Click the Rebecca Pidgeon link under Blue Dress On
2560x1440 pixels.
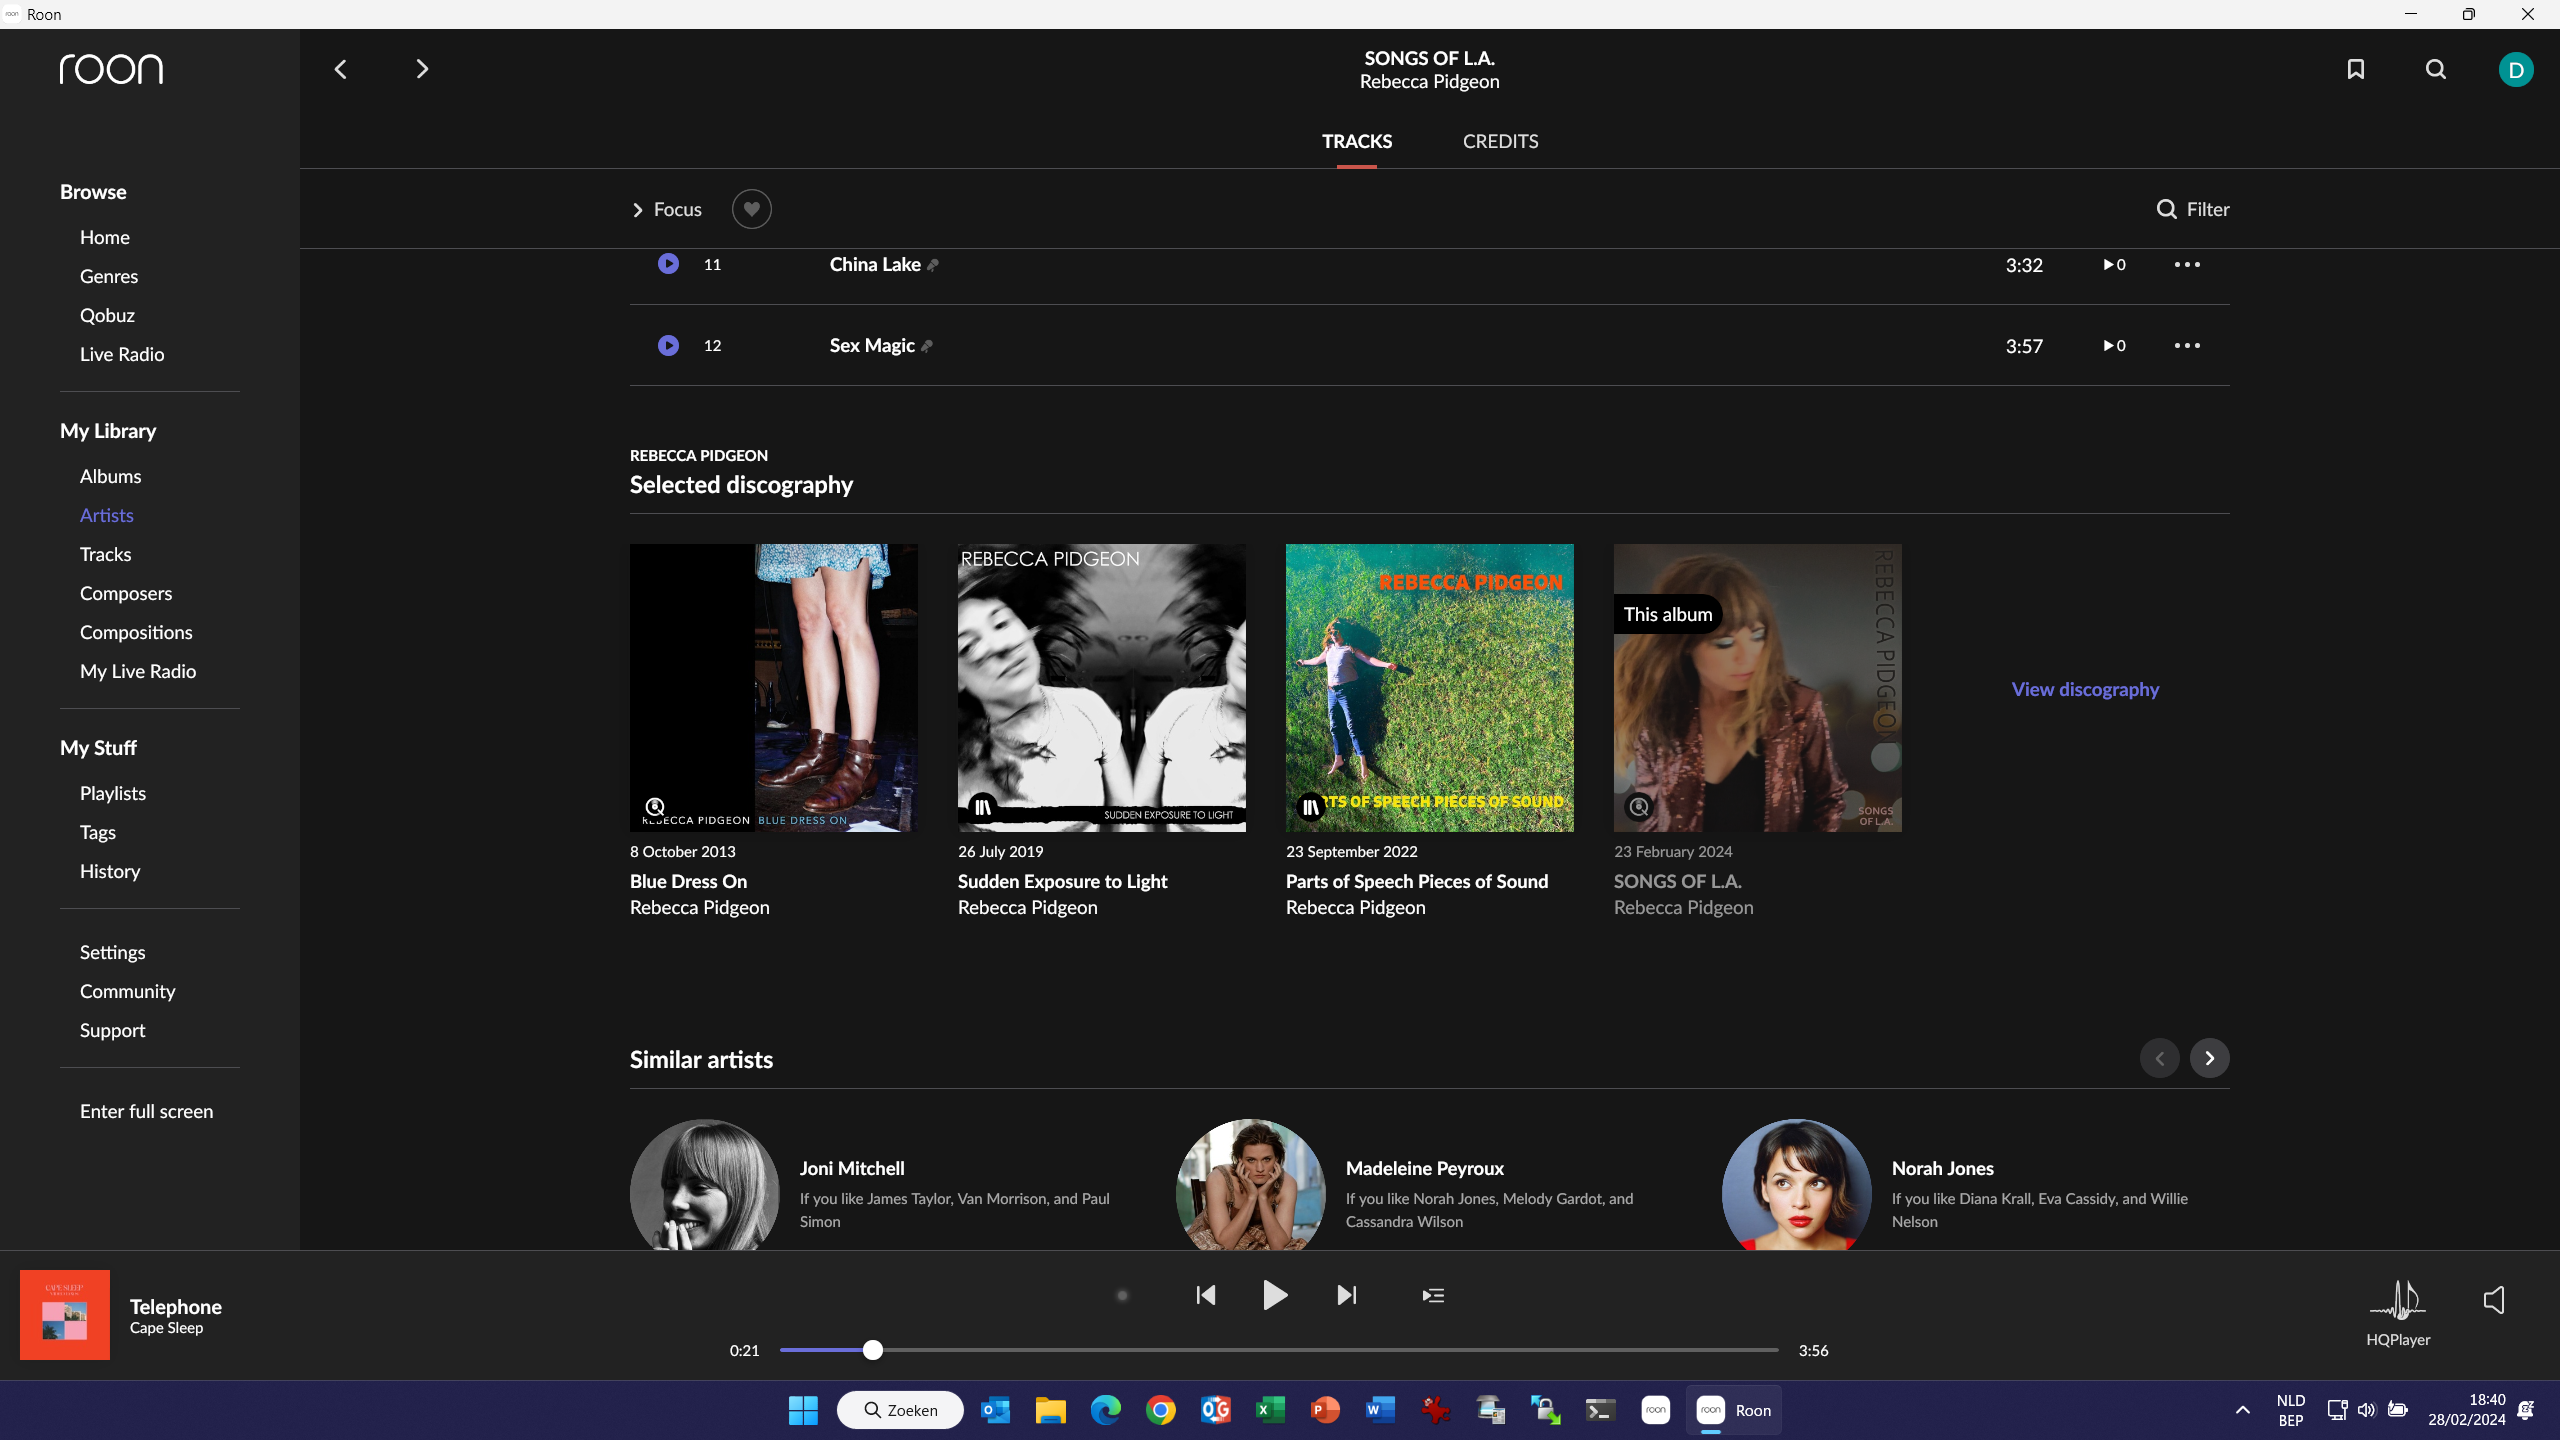[x=700, y=907]
